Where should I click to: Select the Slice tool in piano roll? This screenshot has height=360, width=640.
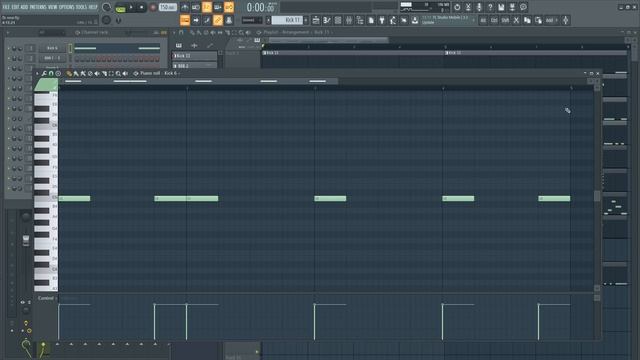tap(104, 73)
